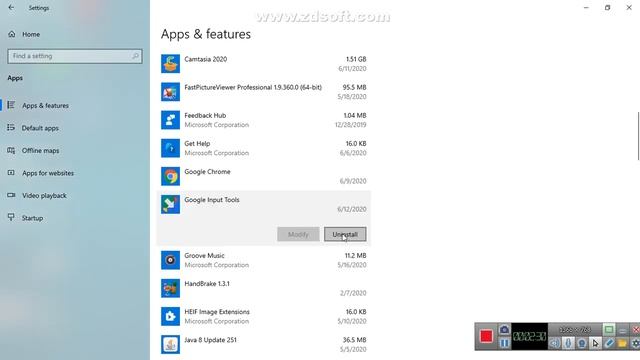Take a screenshot with the recorder camera icon
This screenshot has height=360, width=640.
click(x=504, y=329)
